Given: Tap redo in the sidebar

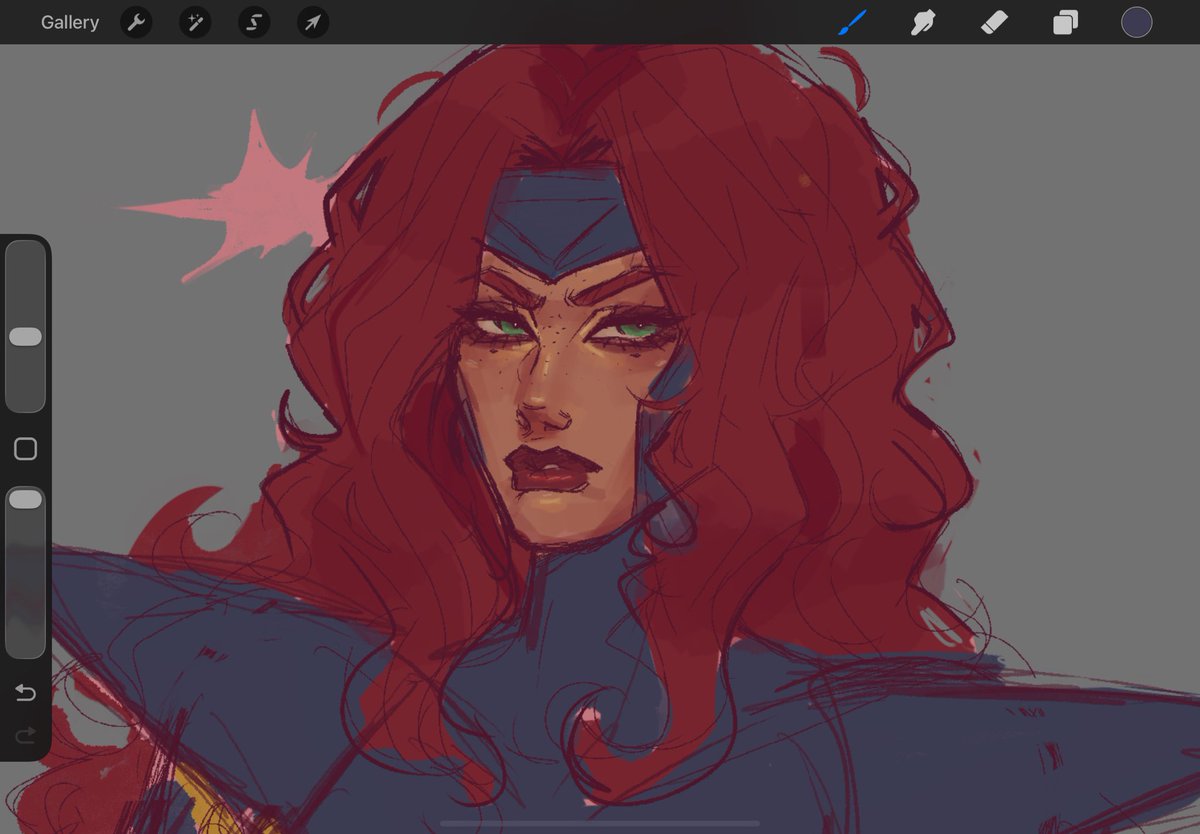Looking at the screenshot, I should click(24, 735).
